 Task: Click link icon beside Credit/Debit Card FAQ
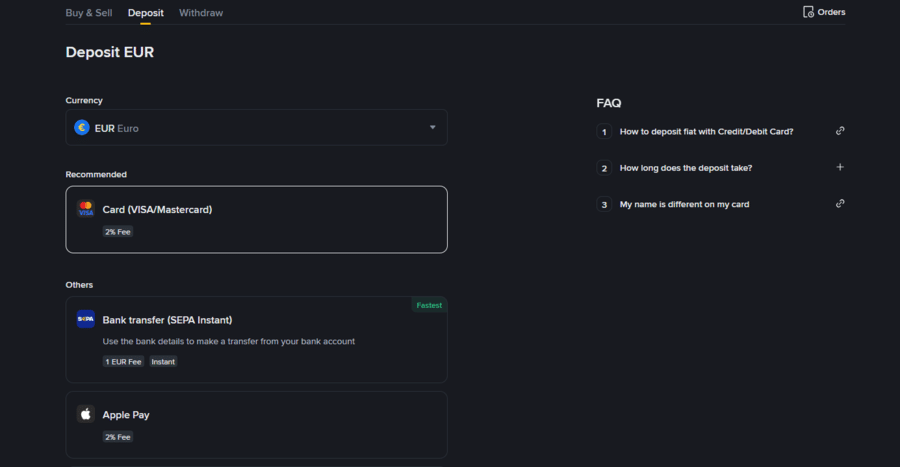coord(840,131)
